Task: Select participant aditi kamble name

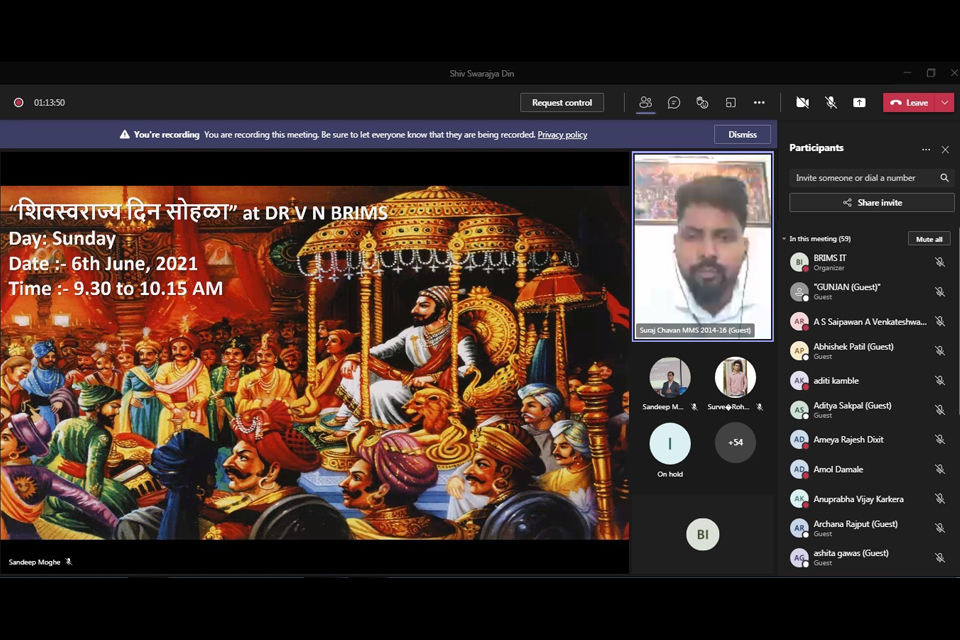Action: [836, 380]
